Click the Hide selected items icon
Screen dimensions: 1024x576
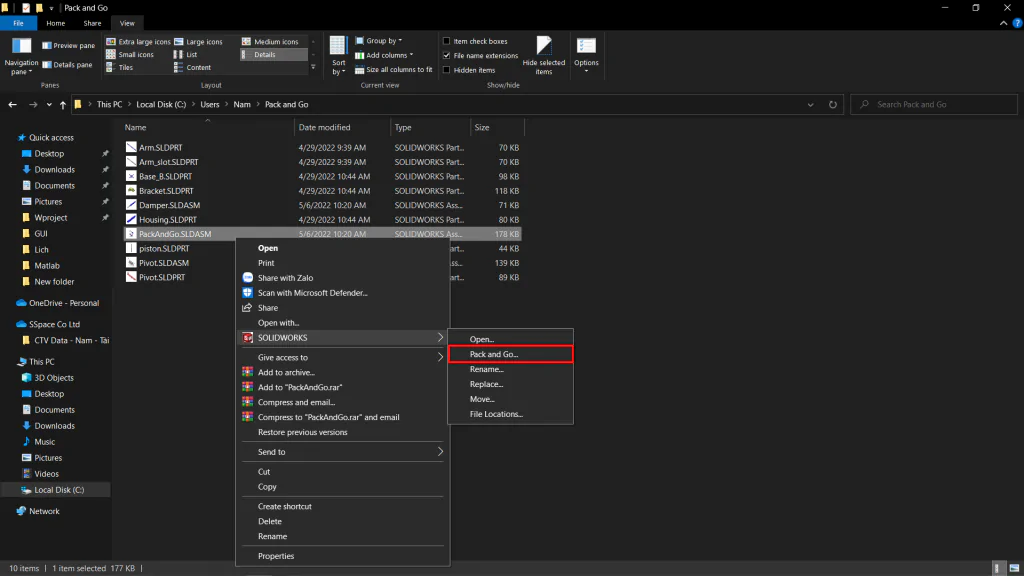point(543,46)
